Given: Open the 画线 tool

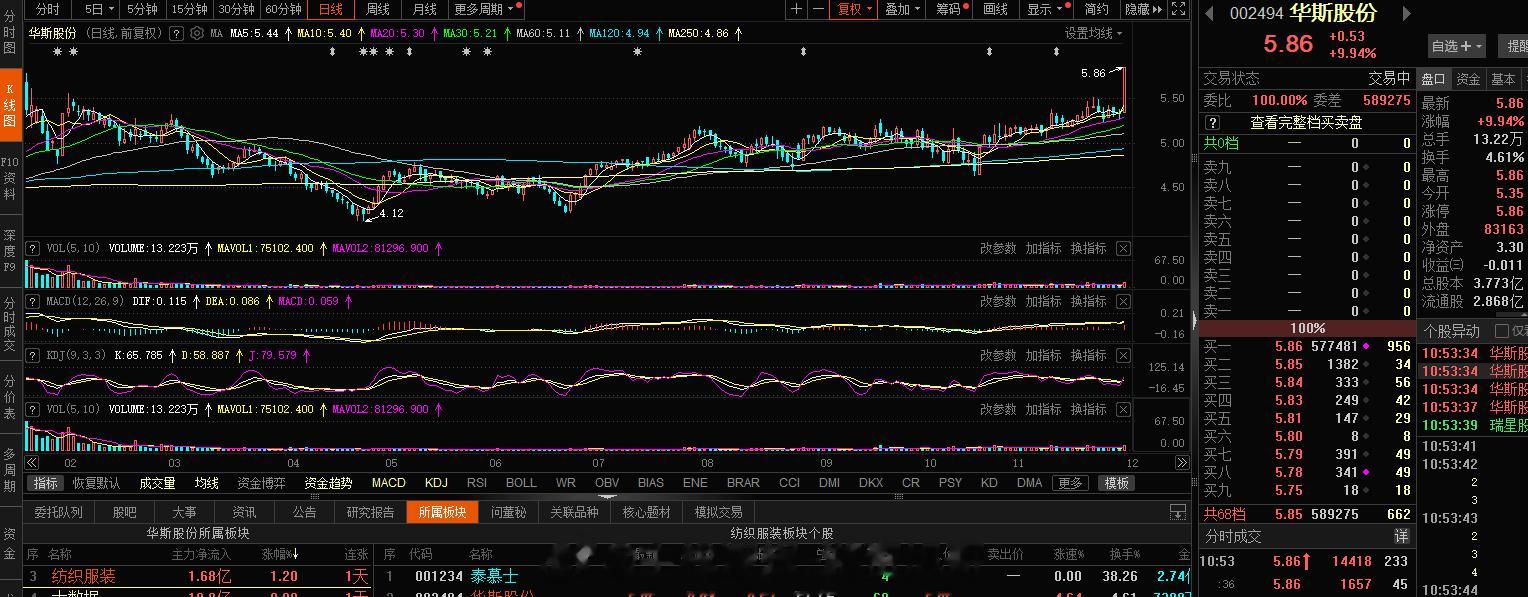Looking at the screenshot, I should pyautogui.click(x=996, y=9).
